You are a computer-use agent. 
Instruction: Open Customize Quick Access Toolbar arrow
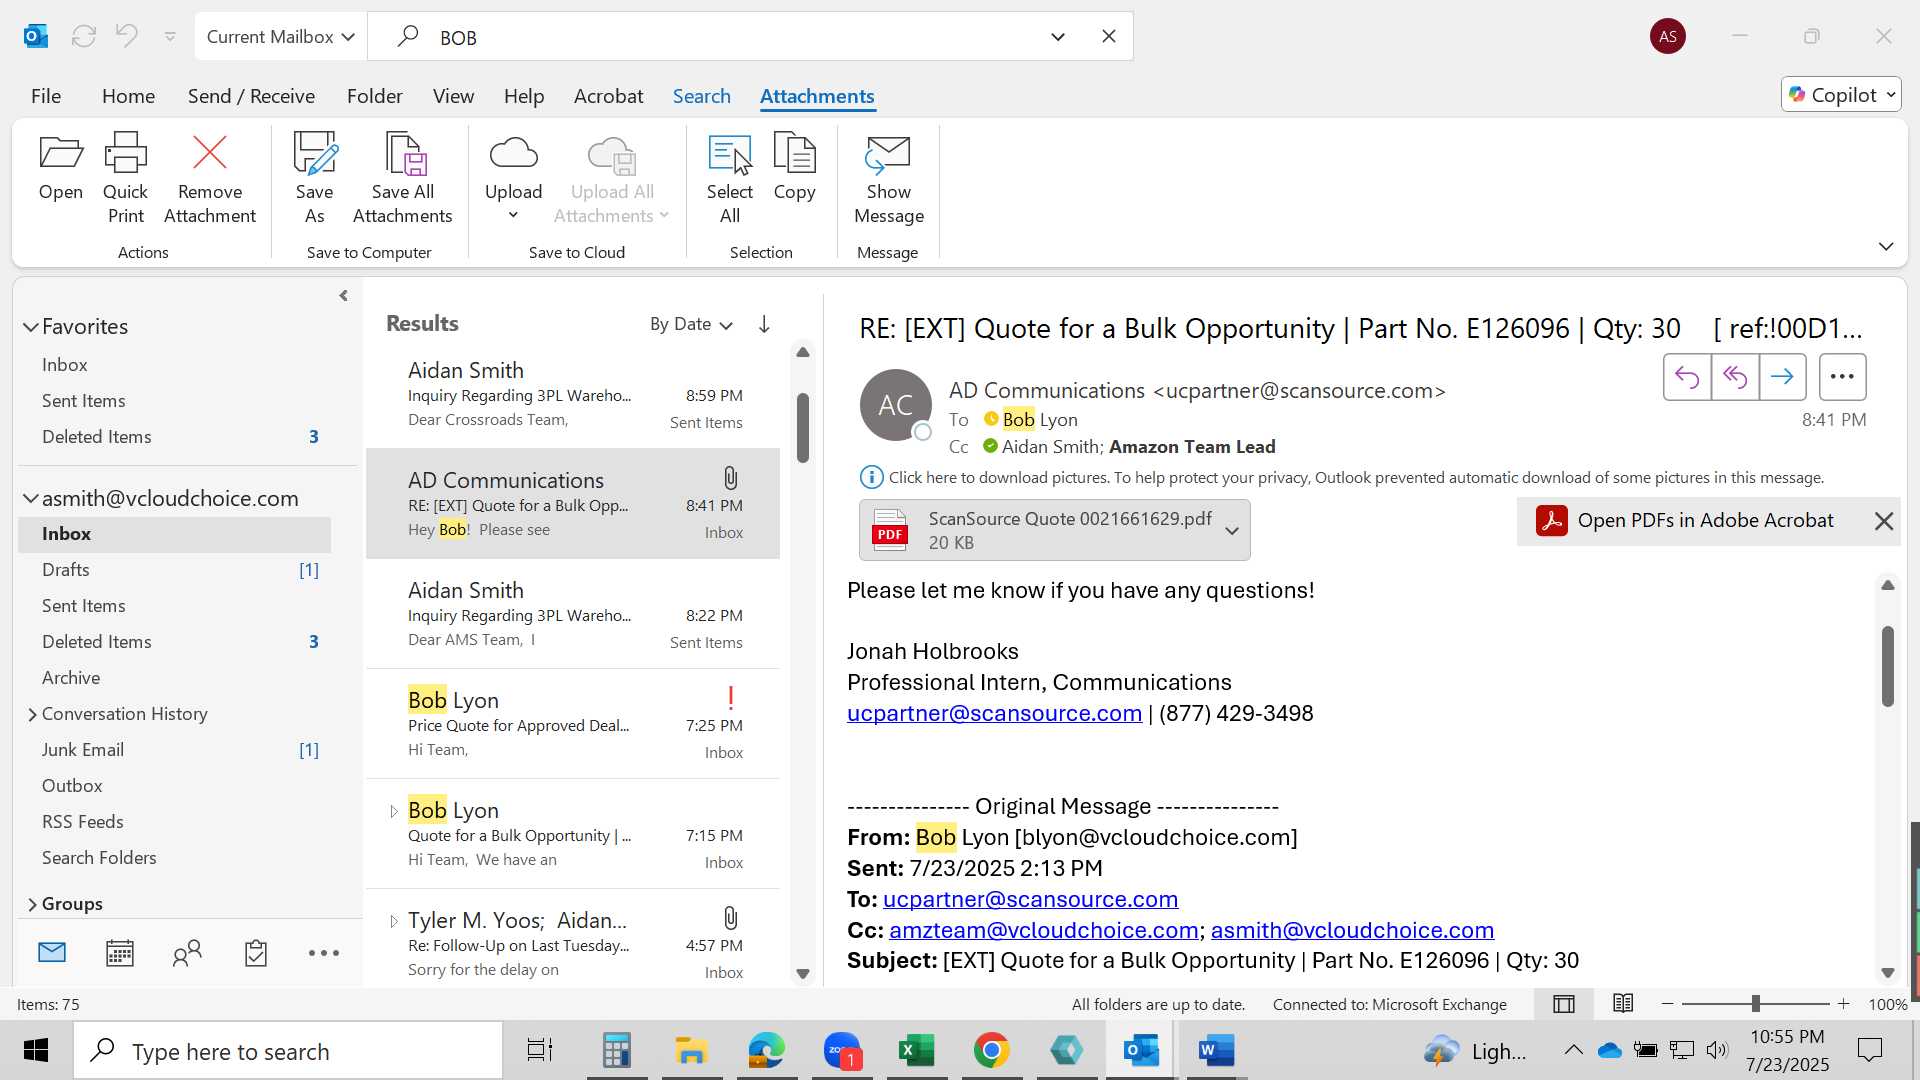pyautogui.click(x=170, y=37)
